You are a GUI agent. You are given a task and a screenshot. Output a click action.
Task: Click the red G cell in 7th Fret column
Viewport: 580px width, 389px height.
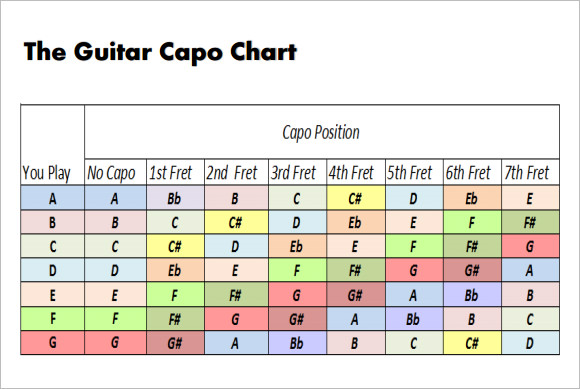[530, 246]
